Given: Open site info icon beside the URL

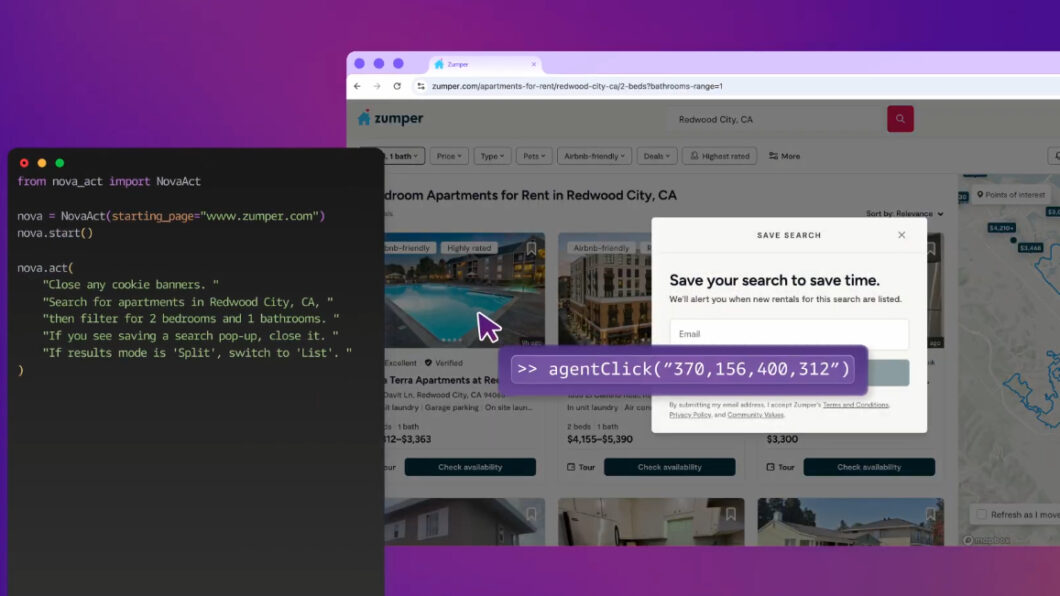Looking at the screenshot, I should coord(420,86).
